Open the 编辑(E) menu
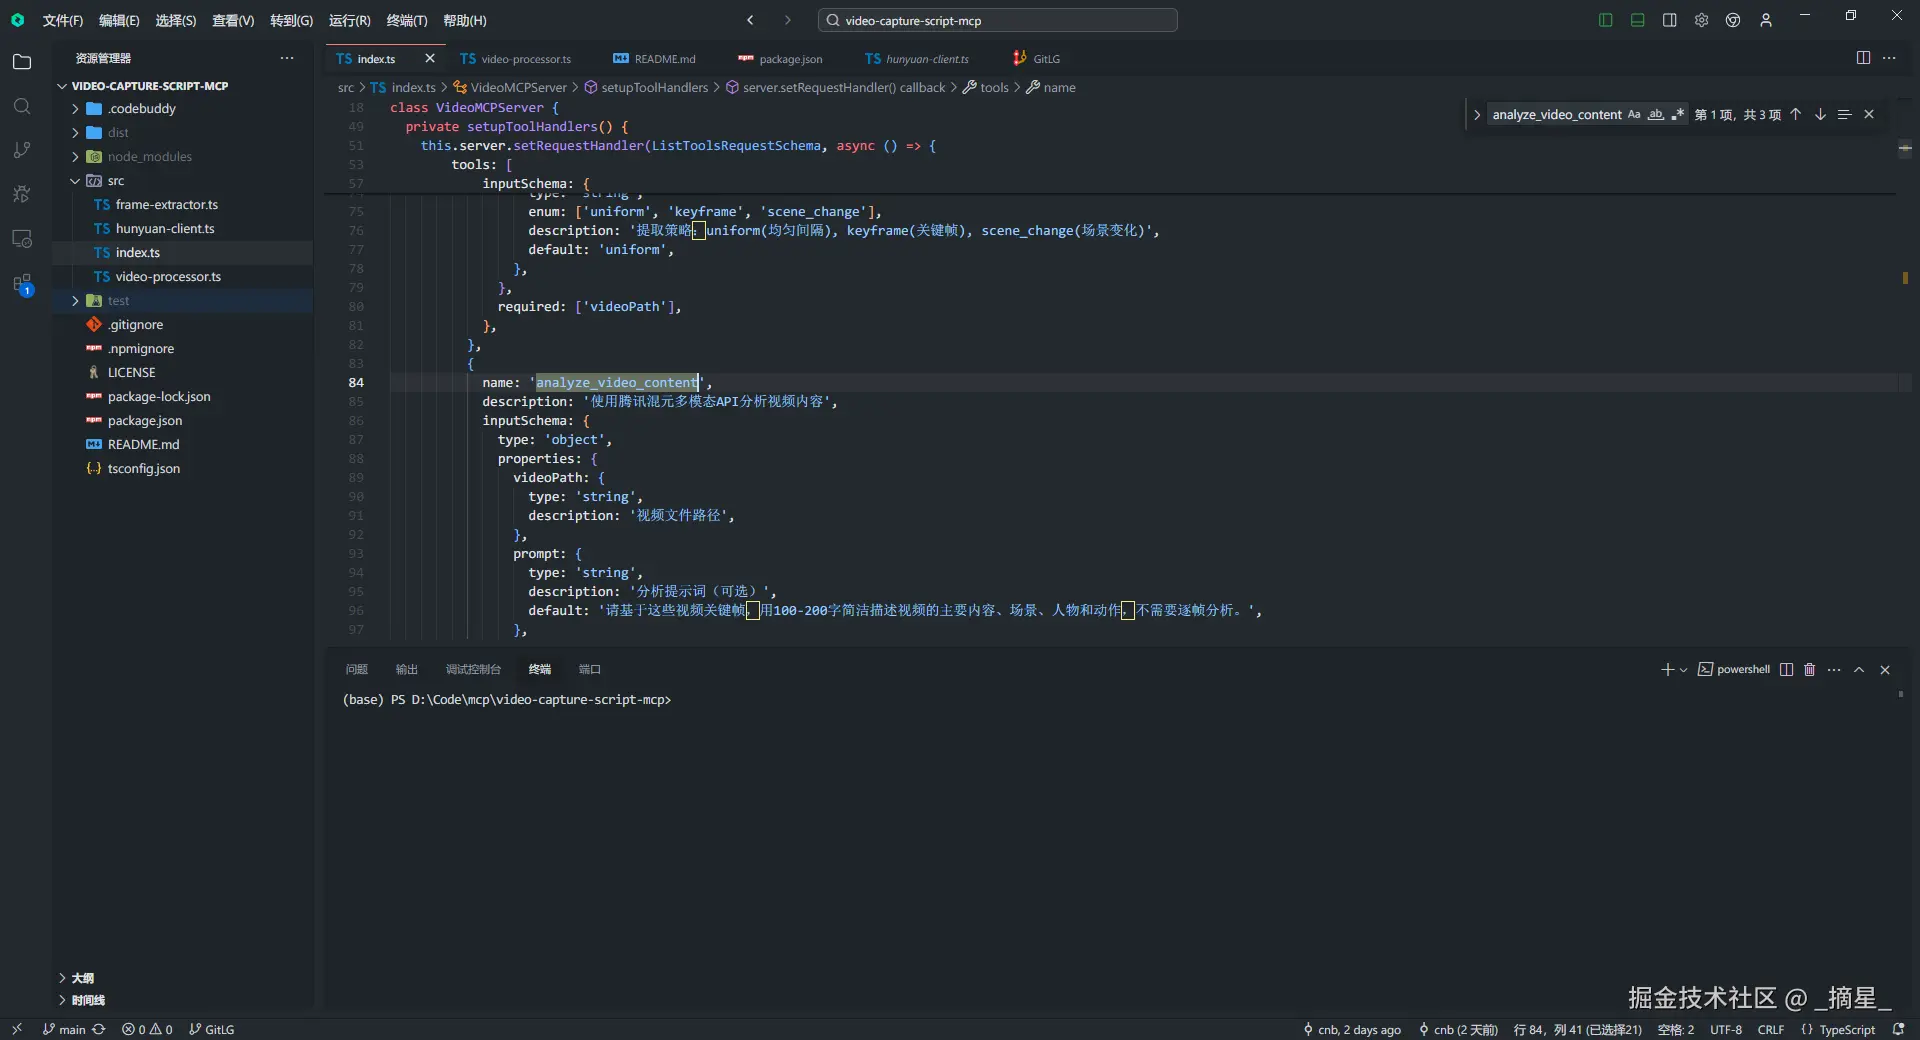1920x1040 pixels. (119, 20)
